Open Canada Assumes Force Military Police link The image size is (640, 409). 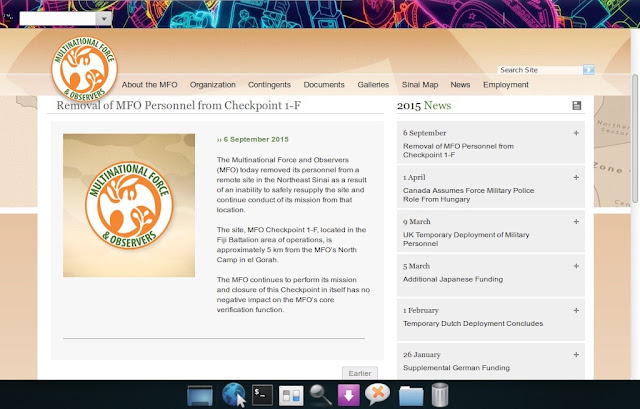pos(468,195)
